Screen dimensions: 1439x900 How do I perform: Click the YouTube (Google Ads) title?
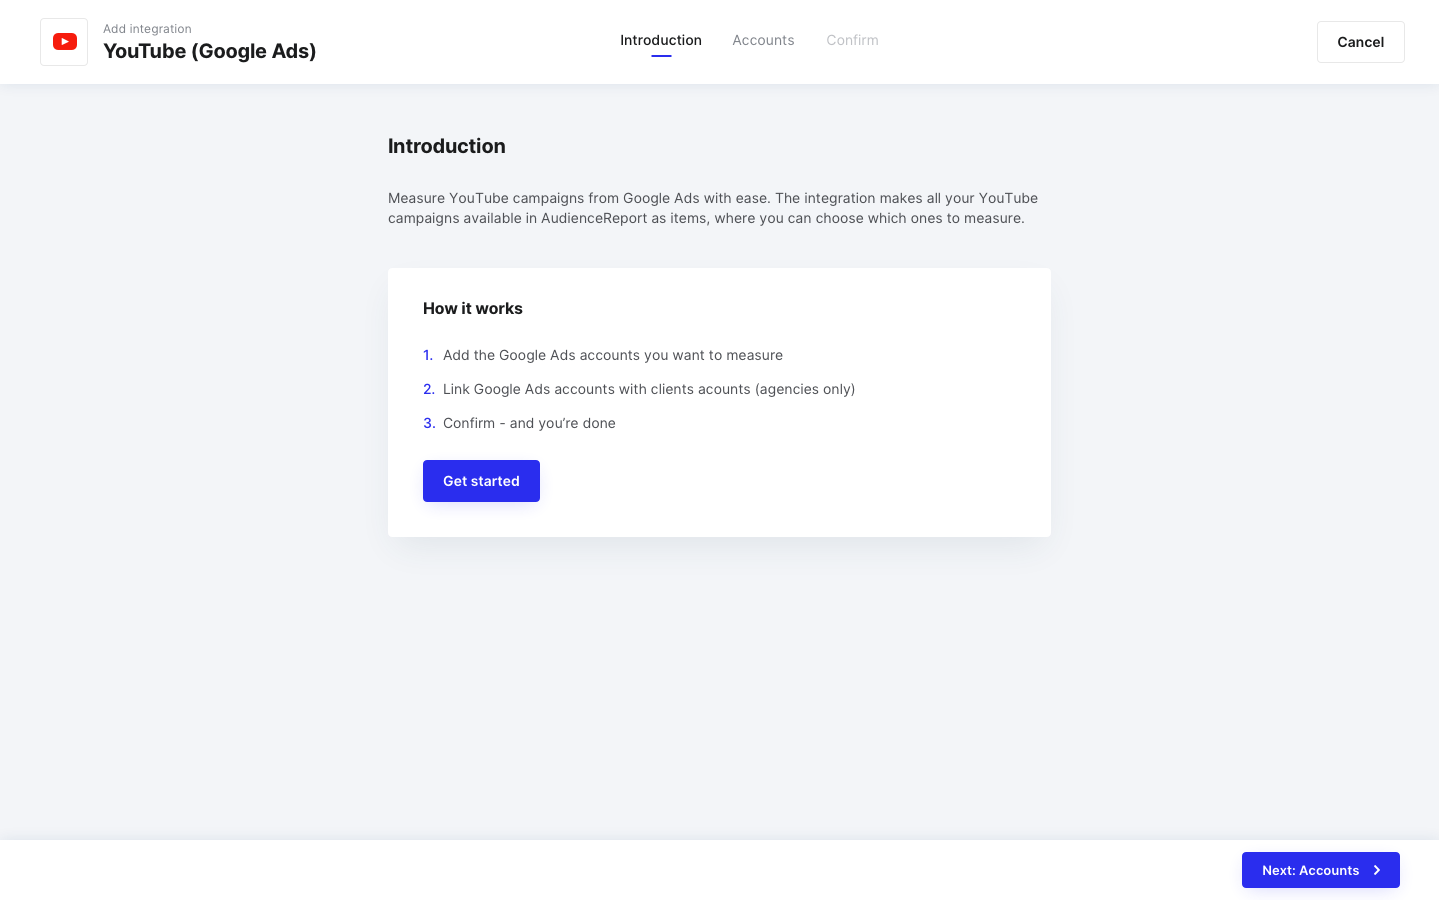(x=209, y=51)
